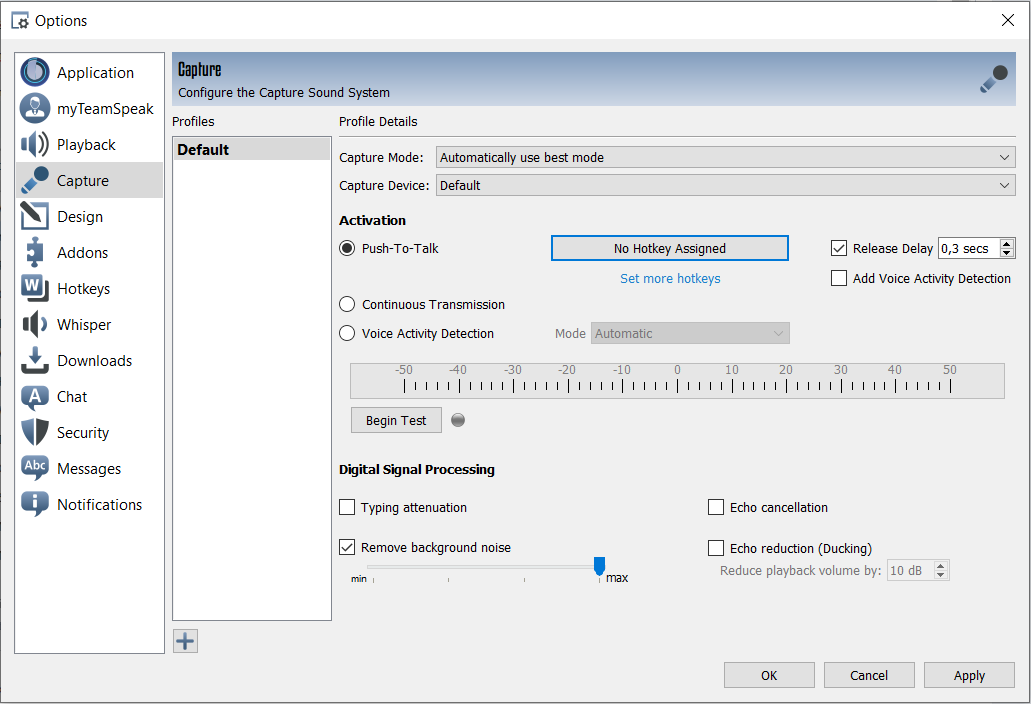The height and width of the screenshot is (704, 1031).
Task: Click the Release Delay seconds field
Action: [x=969, y=248]
